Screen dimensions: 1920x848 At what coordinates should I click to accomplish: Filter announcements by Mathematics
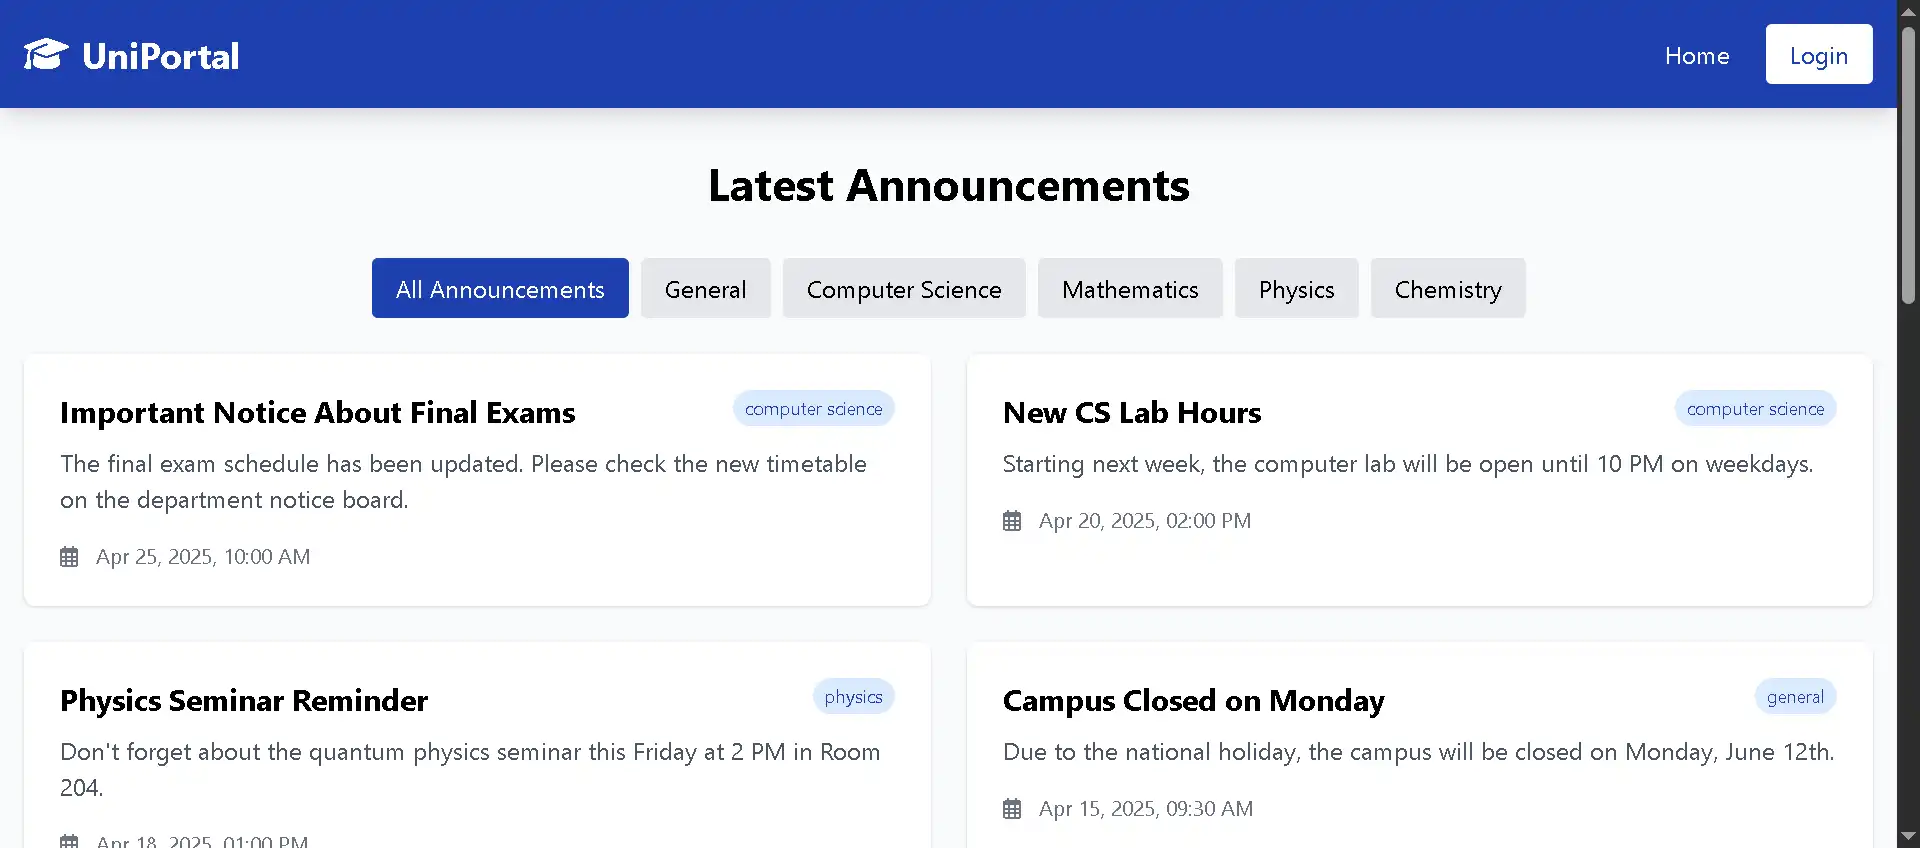(x=1130, y=288)
